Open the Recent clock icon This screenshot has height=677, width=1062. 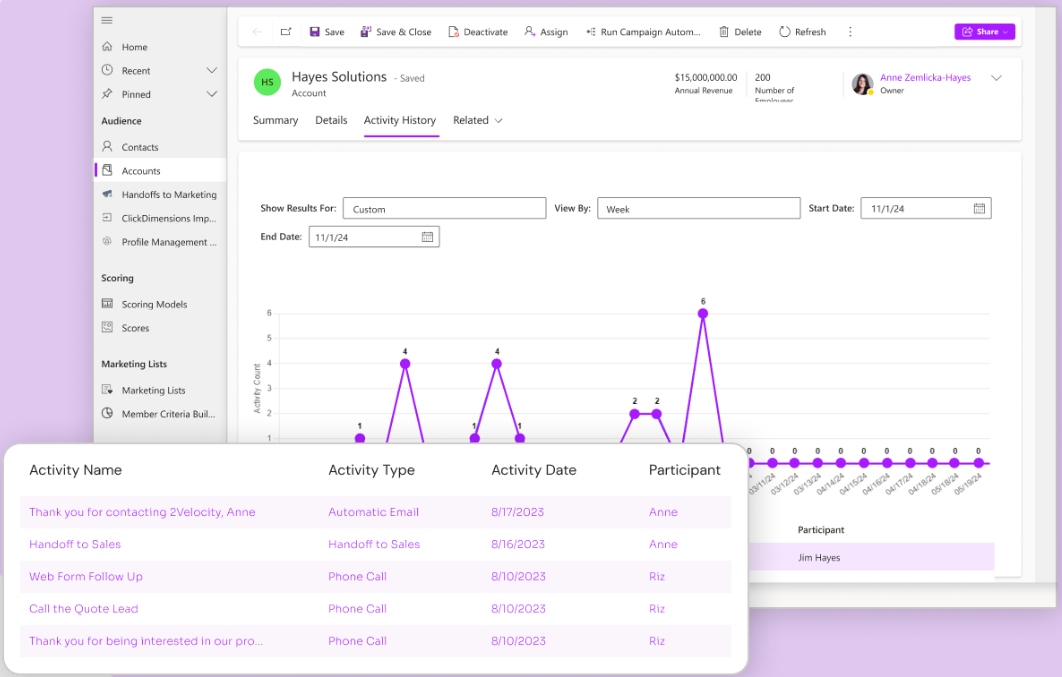(107, 70)
